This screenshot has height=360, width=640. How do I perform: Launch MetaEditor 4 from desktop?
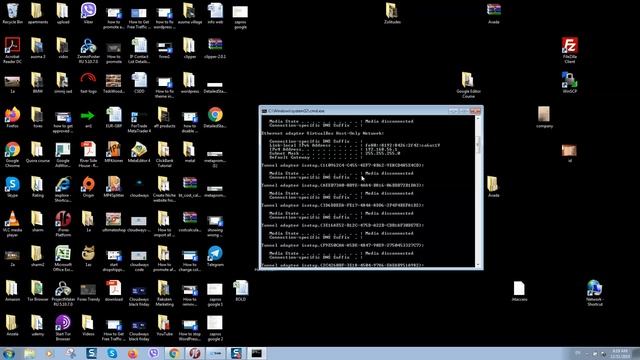pos(139,150)
